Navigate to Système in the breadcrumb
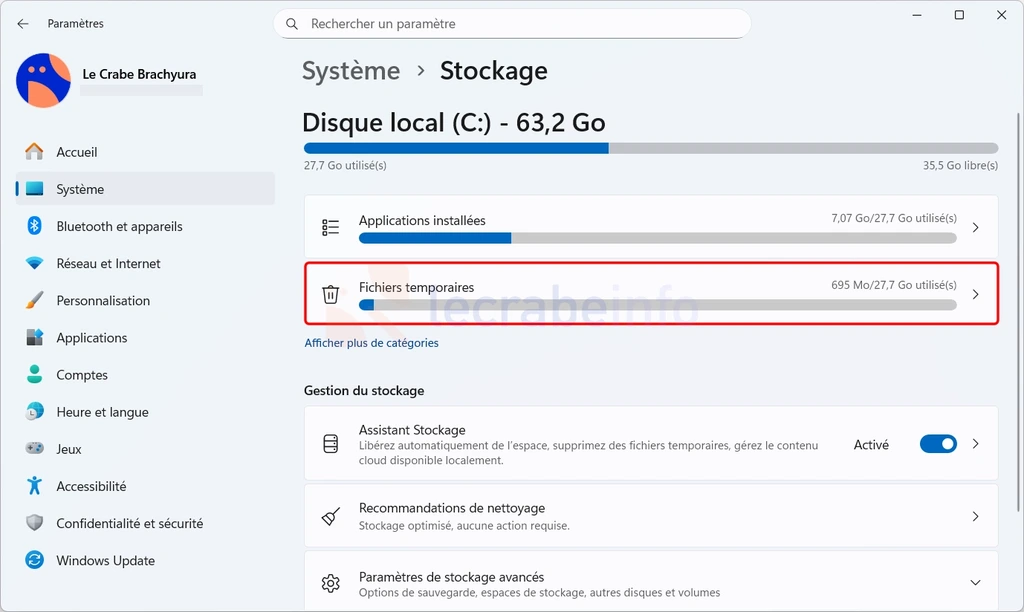This screenshot has height=612, width=1024. click(x=351, y=71)
